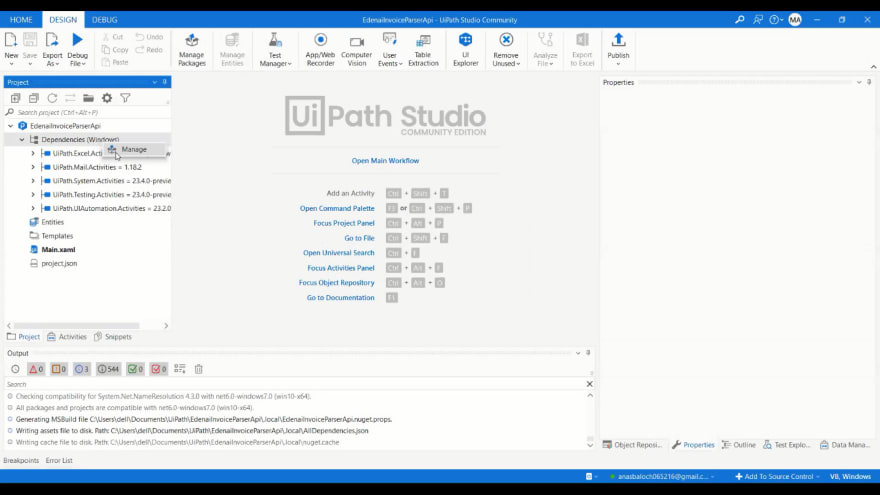This screenshot has height=495, width=880.
Task: Open Object Repository tab
Action: [x=632, y=444]
